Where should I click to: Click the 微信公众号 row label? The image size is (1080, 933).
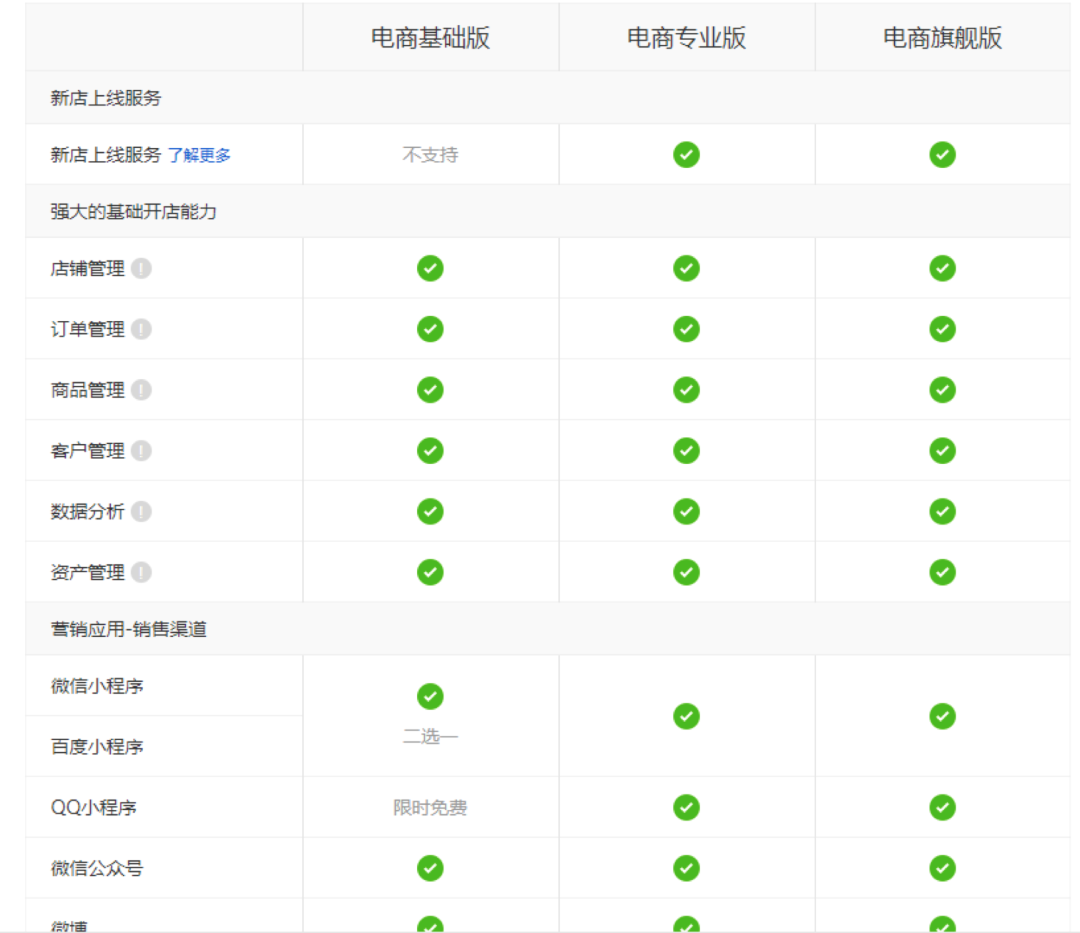(97, 868)
